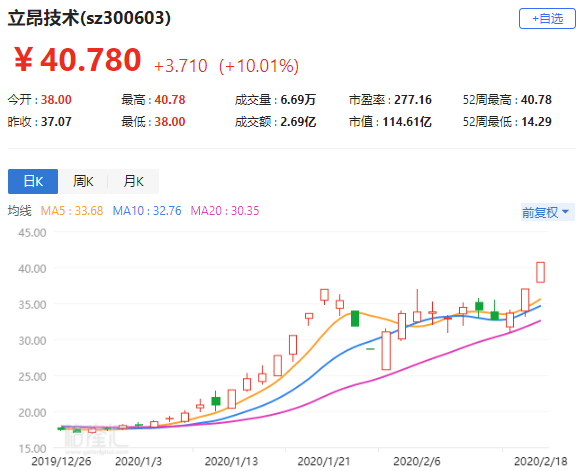This screenshot has width=578, height=471.
Task: Click 成交额 value 2.69亿
Action: coord(298,122)
